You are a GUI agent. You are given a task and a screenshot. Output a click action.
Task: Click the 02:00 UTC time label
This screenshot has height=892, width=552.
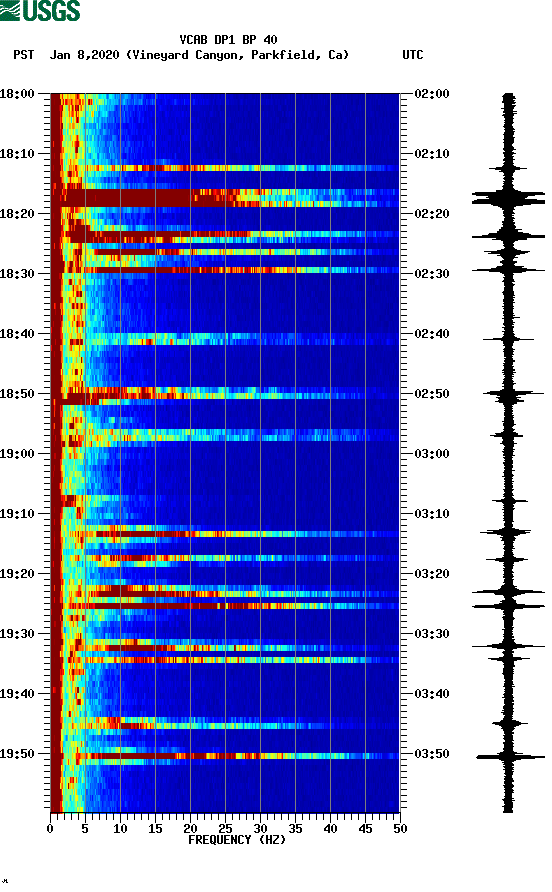click(432, 94)
